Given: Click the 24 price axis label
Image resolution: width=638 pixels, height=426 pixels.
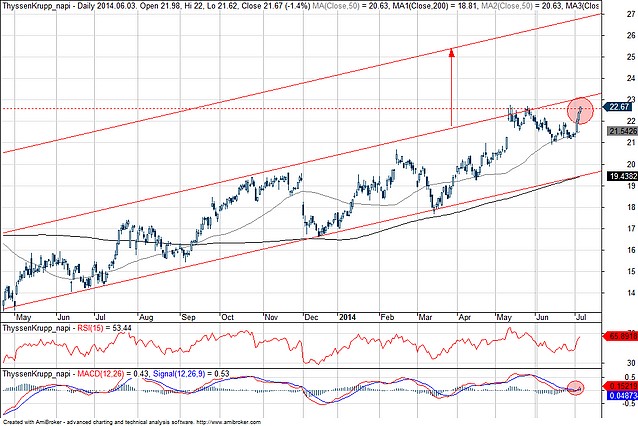Looking at the screenshot, I should (631, 78).
